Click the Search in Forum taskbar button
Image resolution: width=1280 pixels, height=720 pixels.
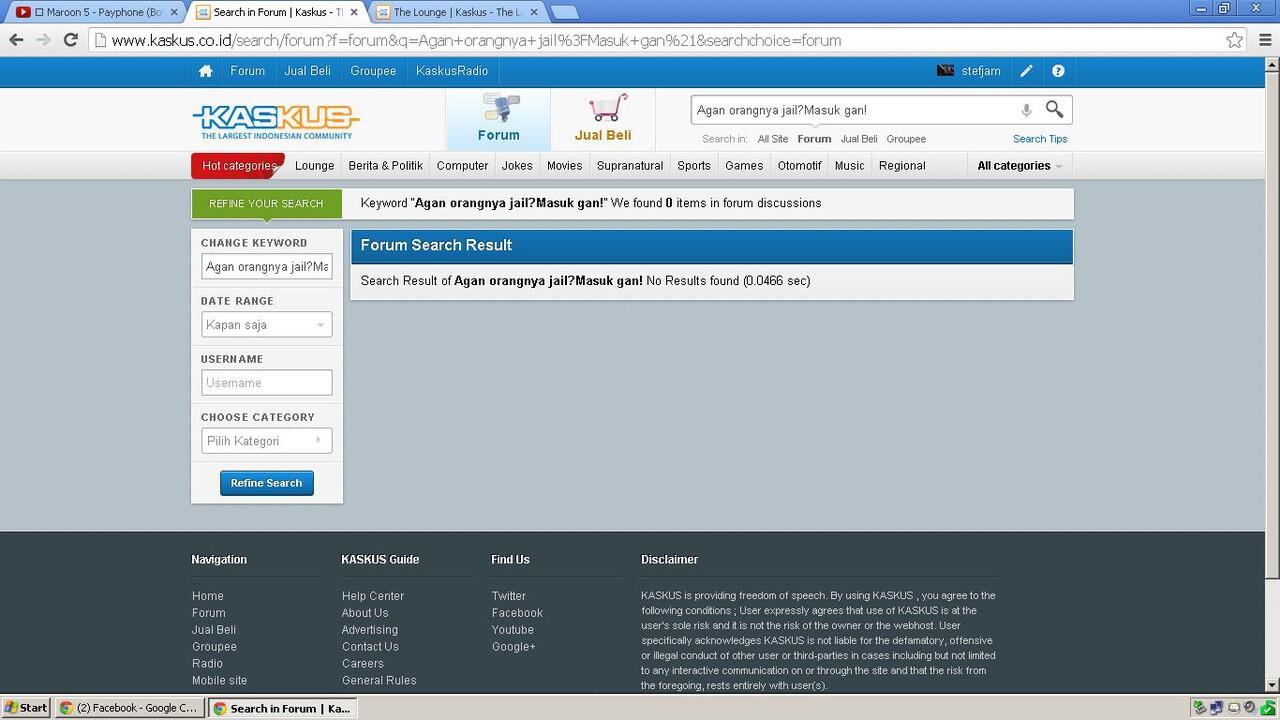tap(282, 708)
